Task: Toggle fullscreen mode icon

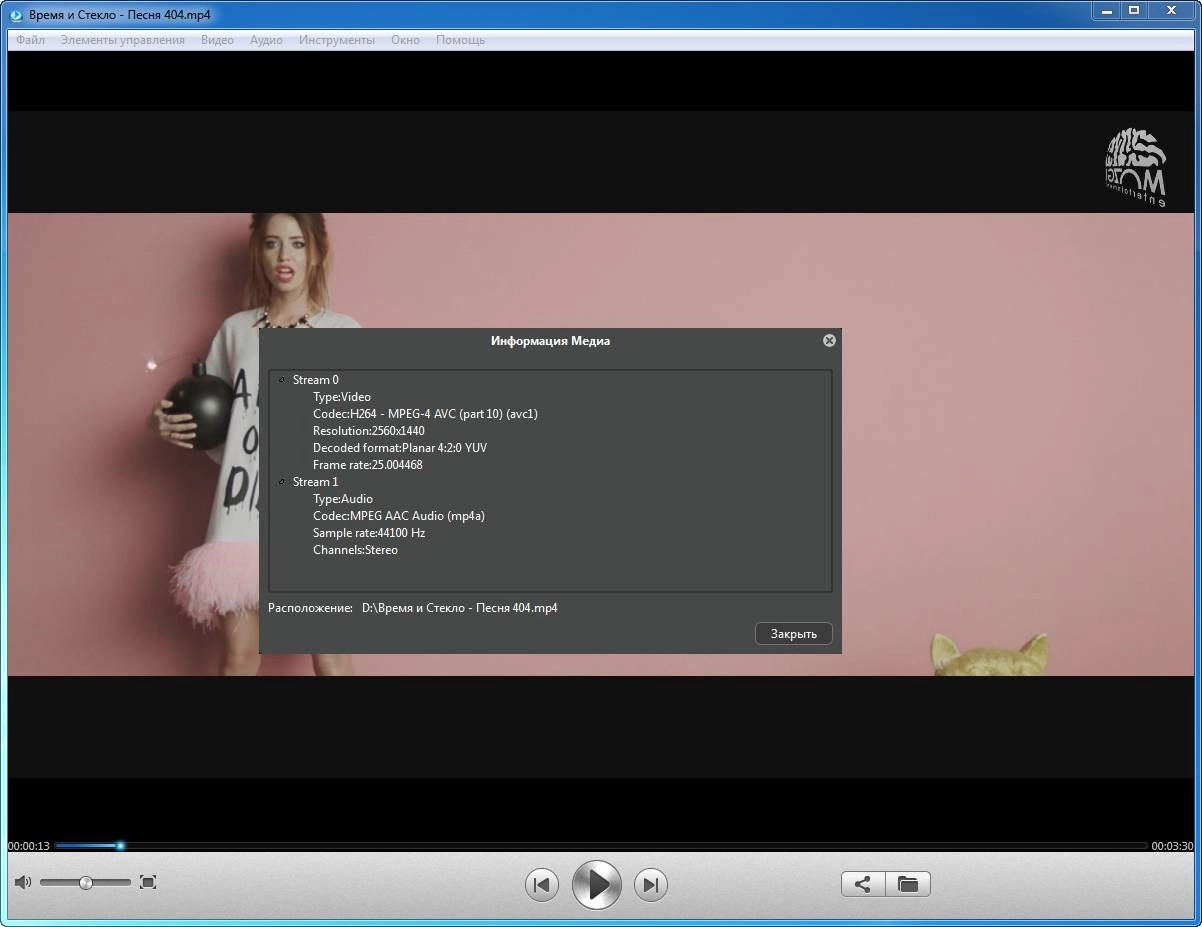Action: pos(148,882)
